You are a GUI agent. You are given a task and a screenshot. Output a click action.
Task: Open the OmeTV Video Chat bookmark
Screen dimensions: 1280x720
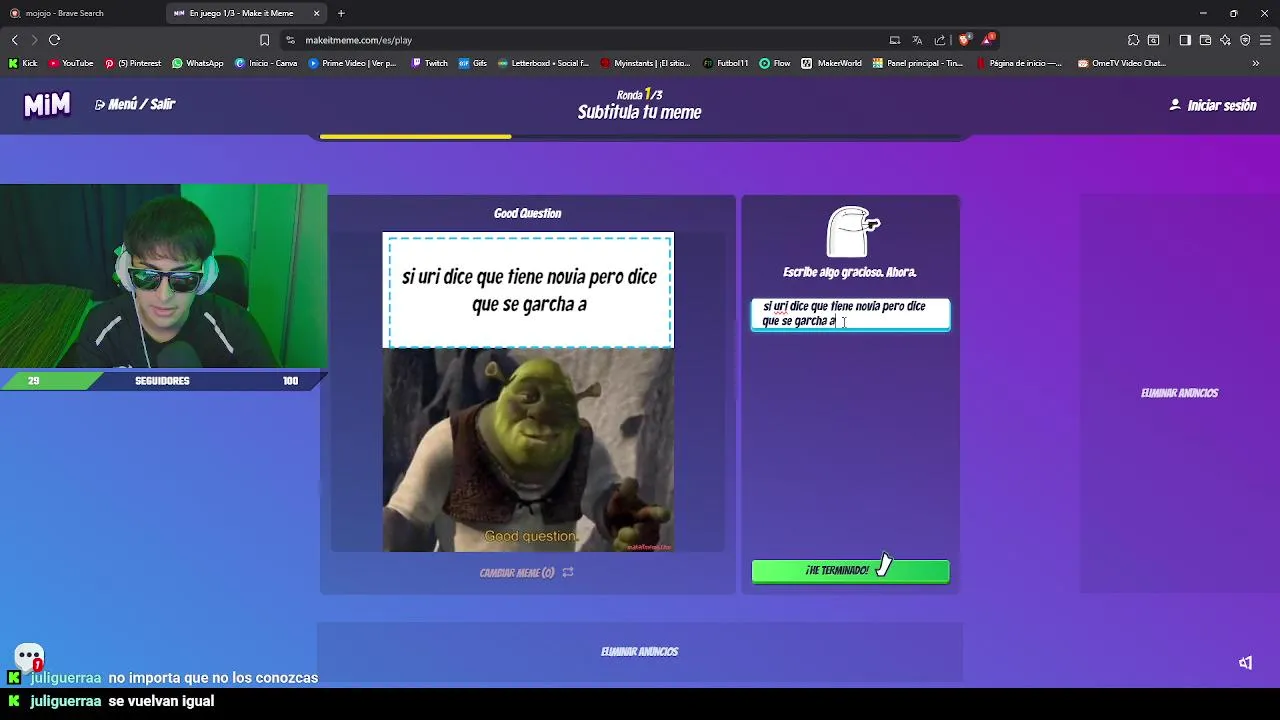point(1122,63)
